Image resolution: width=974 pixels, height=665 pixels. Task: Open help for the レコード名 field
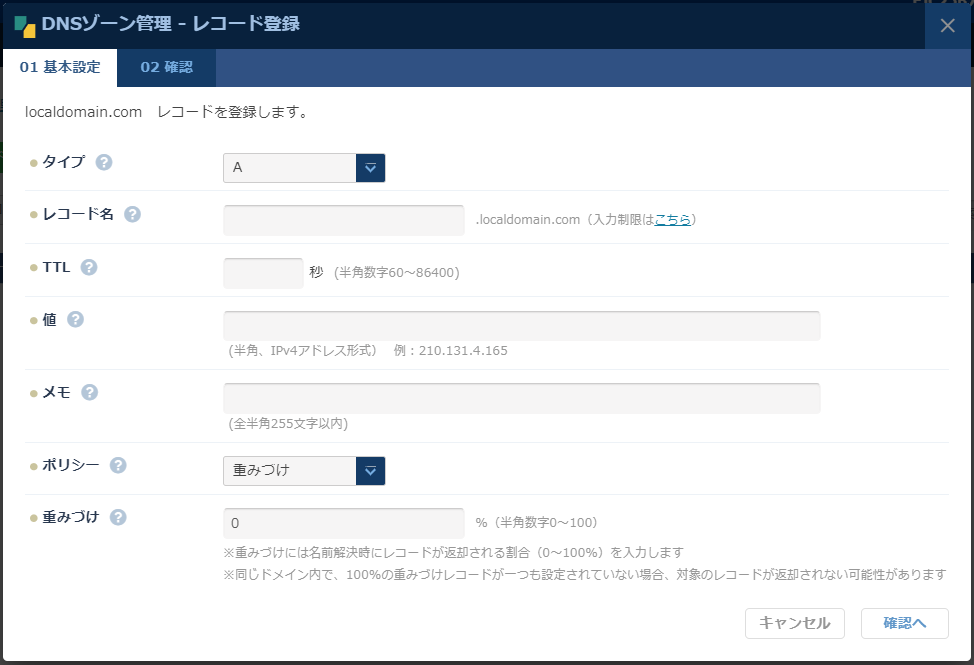(133, 214)
